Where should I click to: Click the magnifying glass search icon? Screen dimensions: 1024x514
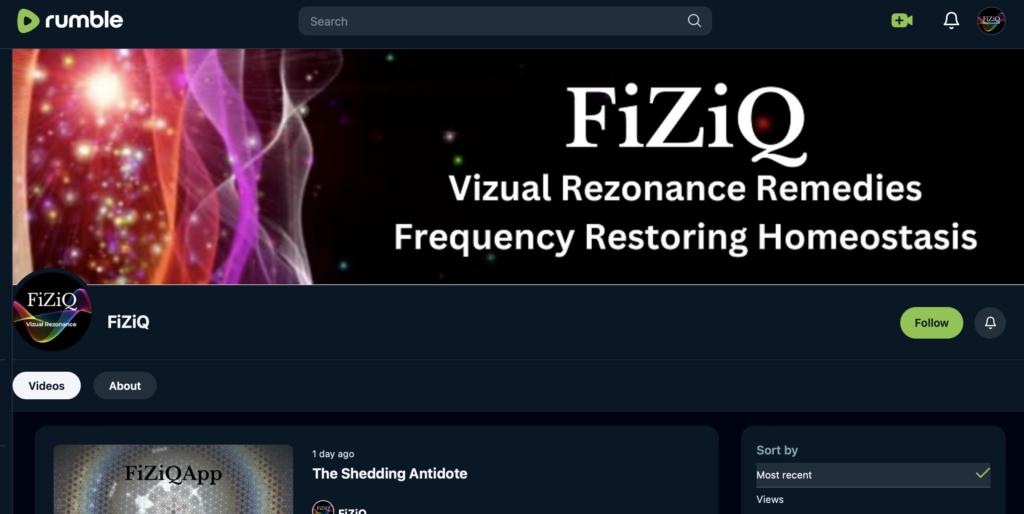coord(694,21)
